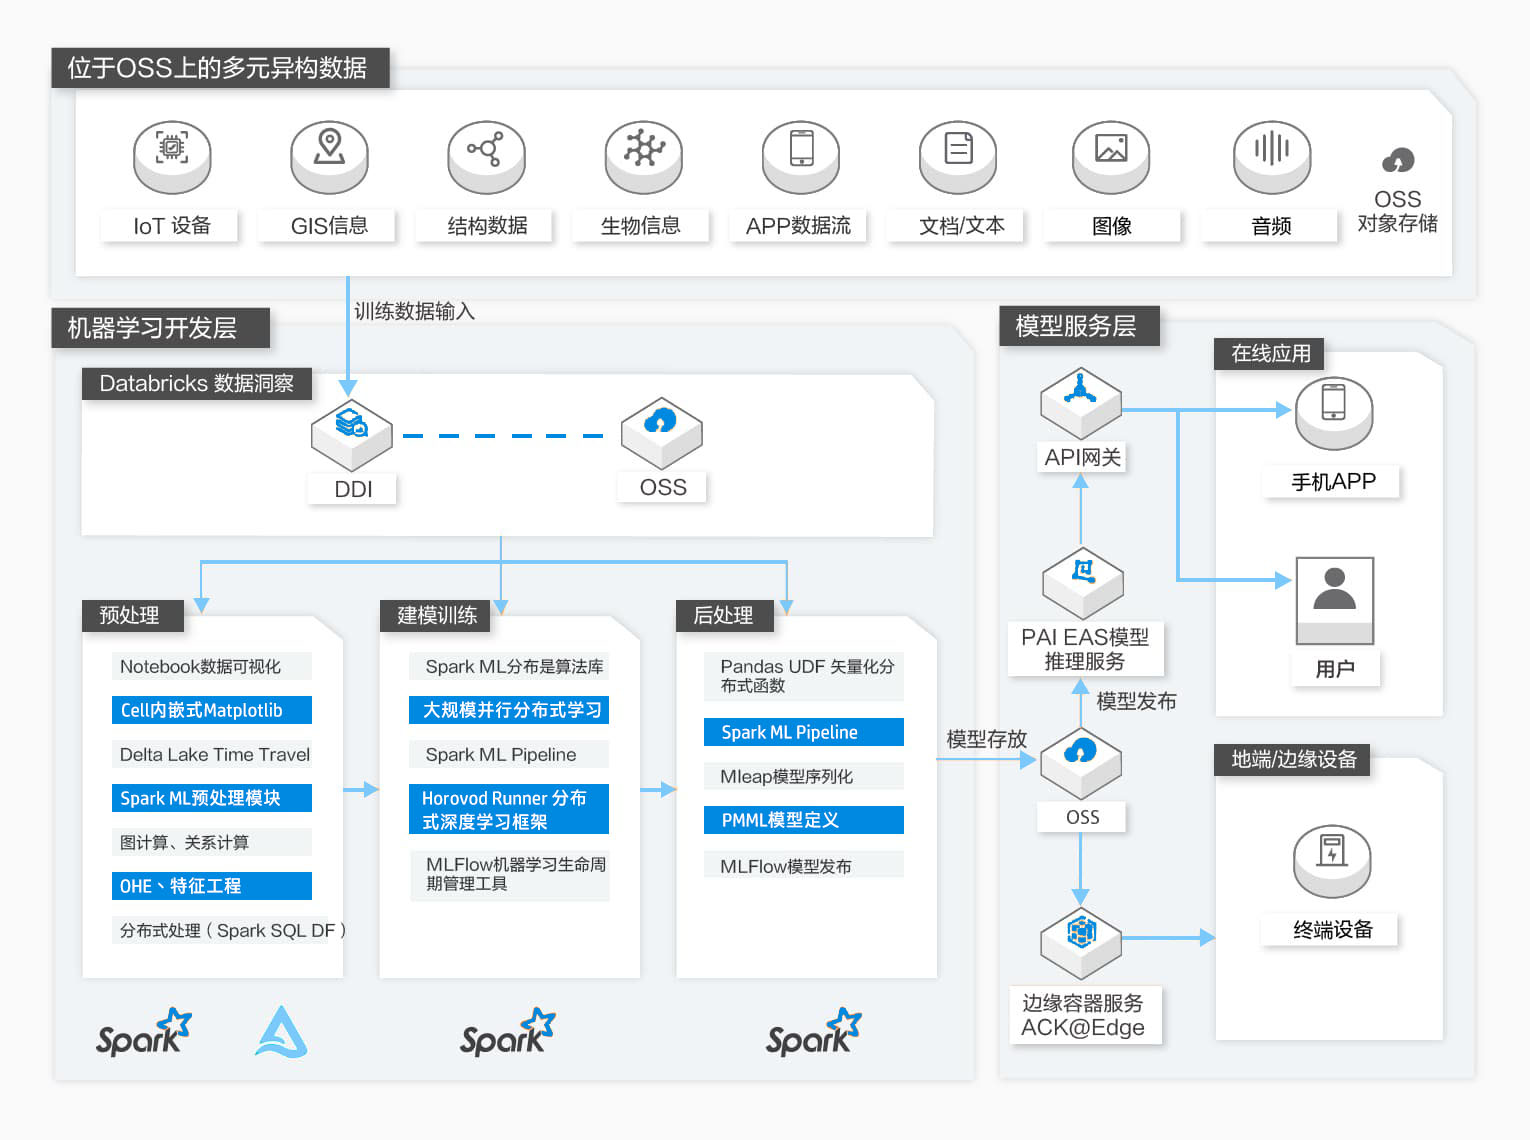This screenshot has width=1530, height=1140.
Task: Open the 生物信息 molecule icon
Action: (x=644, y=157)
